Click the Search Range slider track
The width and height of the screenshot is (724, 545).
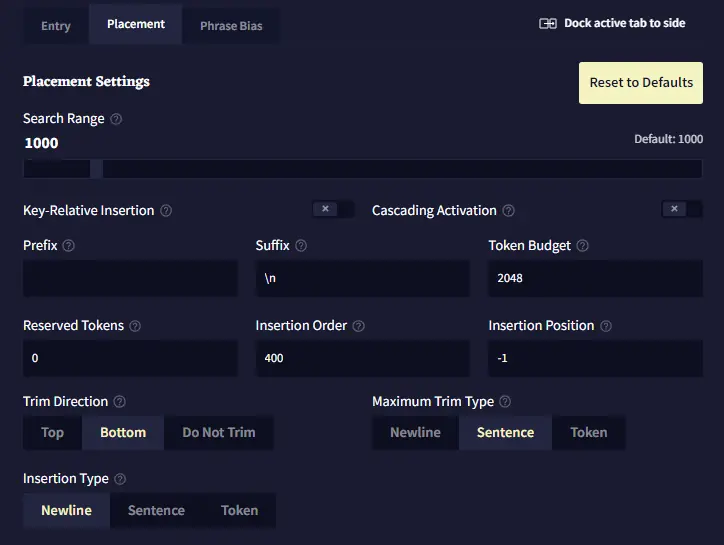(x=362, y=169)
